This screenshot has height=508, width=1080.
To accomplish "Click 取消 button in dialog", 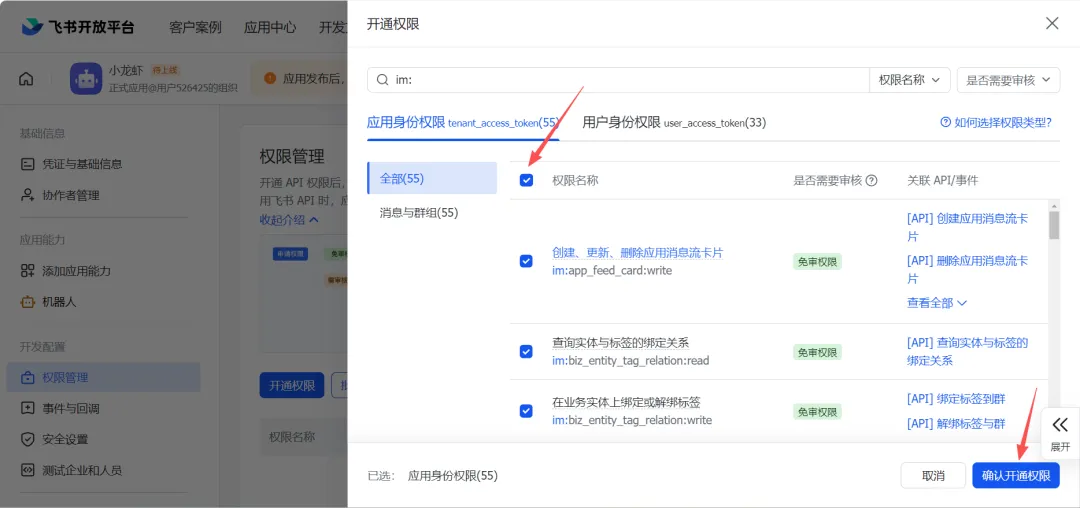I will 933,476.
